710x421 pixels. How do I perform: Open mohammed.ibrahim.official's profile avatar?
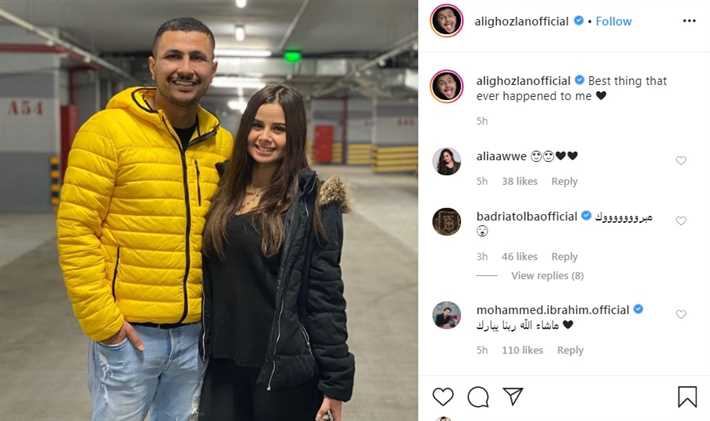[447, 315]
